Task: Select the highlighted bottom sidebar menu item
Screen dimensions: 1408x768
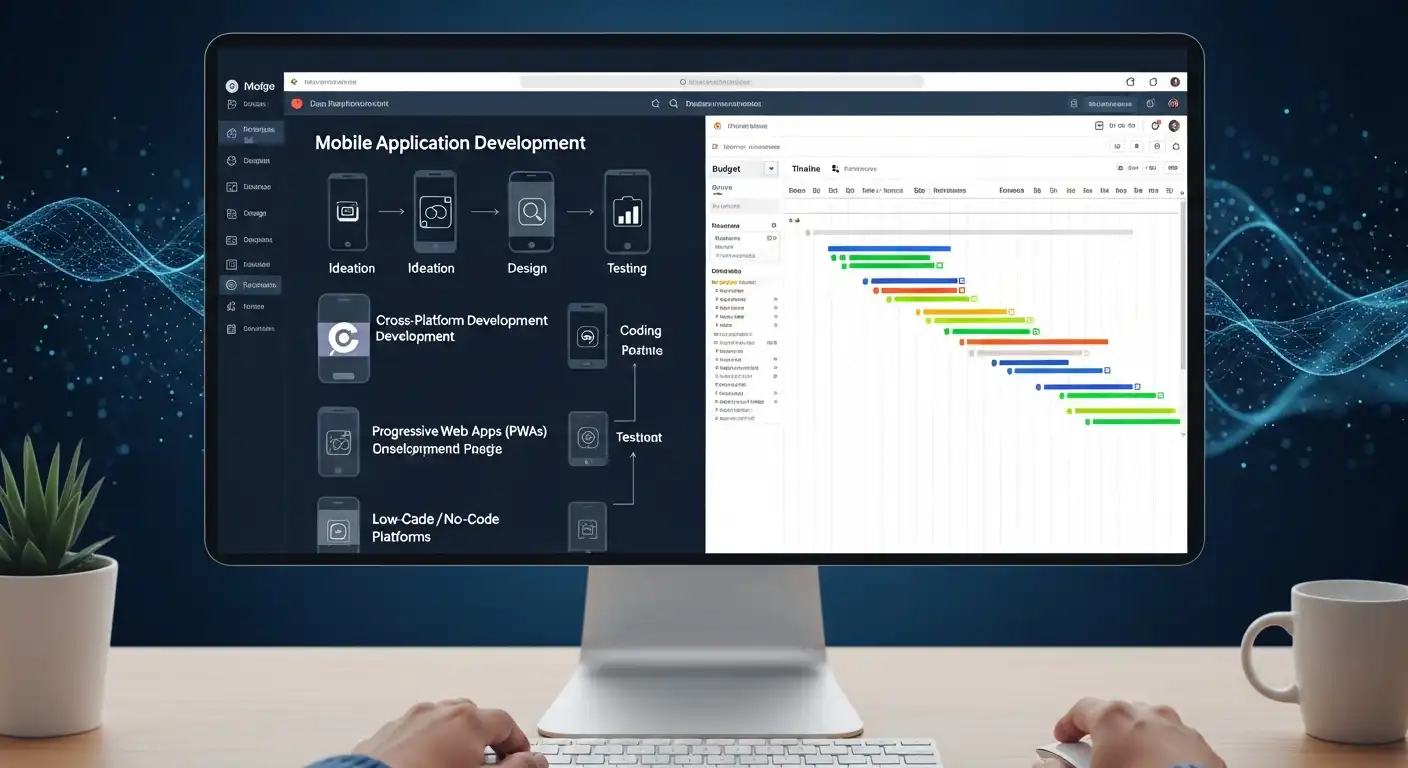Action: click(250, 285)
